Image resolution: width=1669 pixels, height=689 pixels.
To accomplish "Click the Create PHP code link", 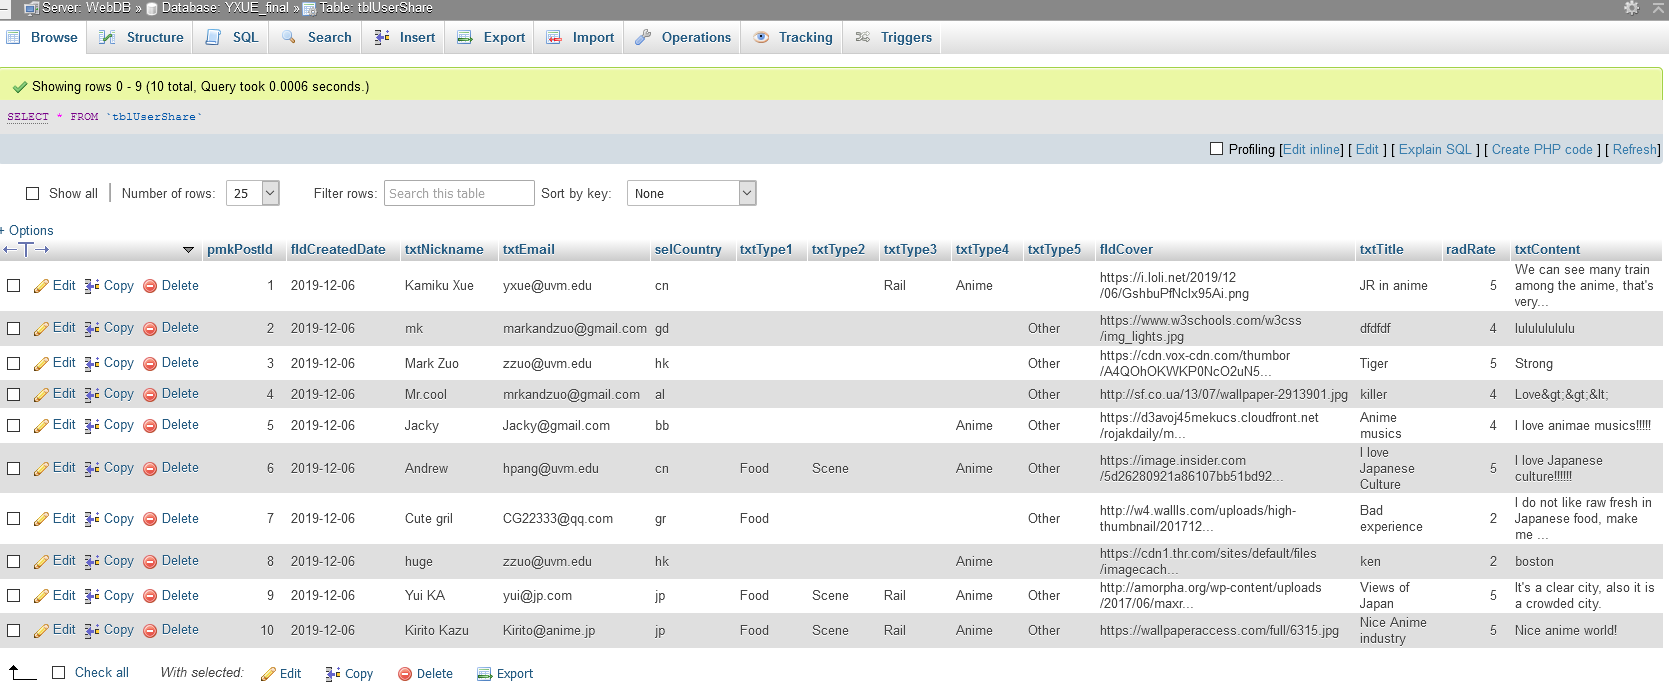I will 1541,149.
